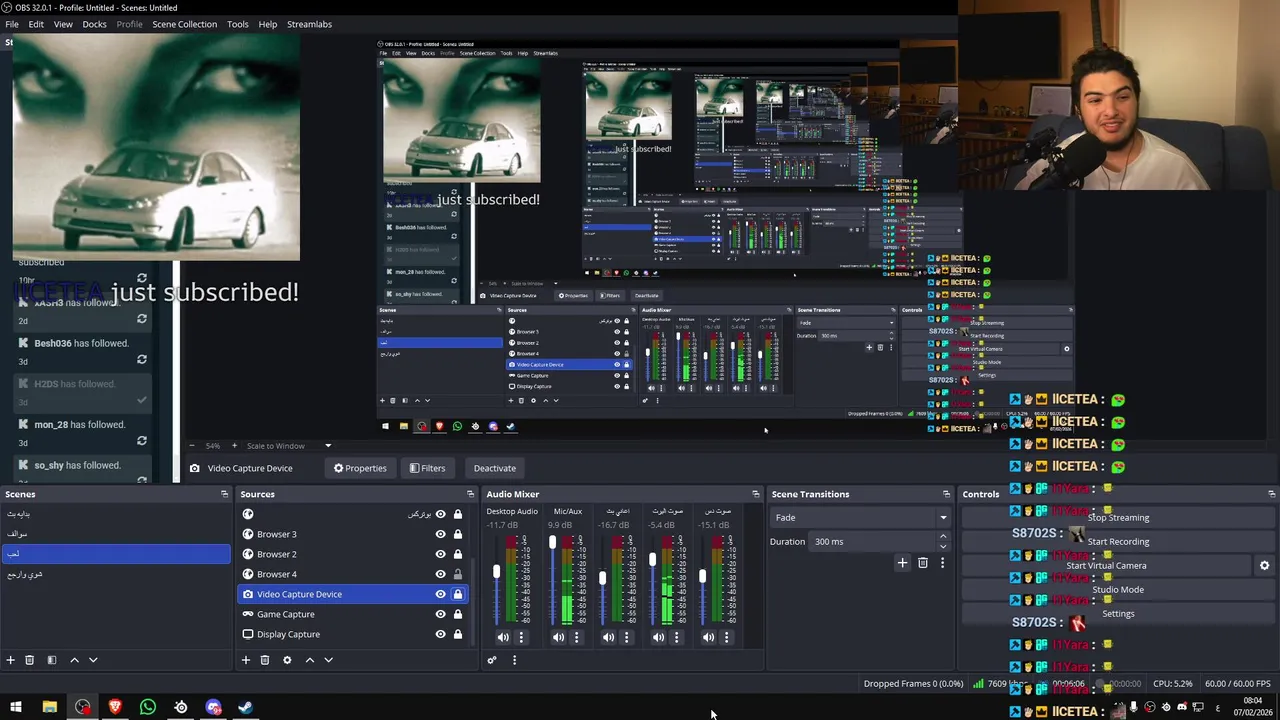The image size is (1280, 720).
Task: Click the Start Recording button
Action: pyautogui.click(x=1118, y=542)
